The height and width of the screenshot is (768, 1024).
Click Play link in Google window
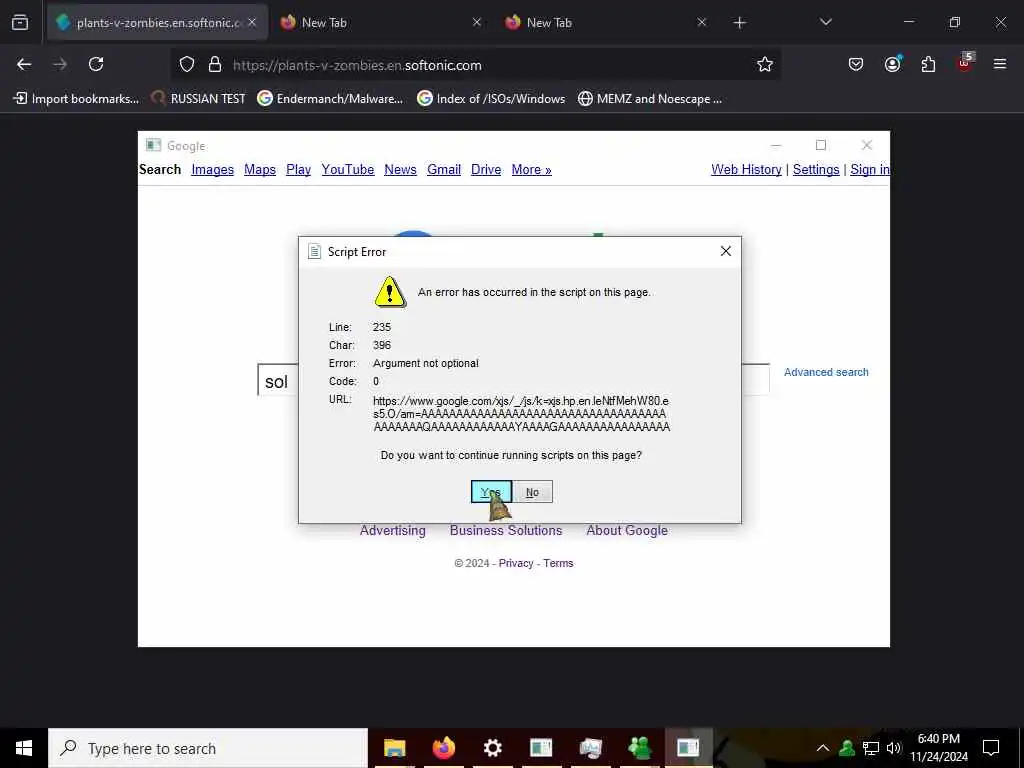(x=298, y=170)
